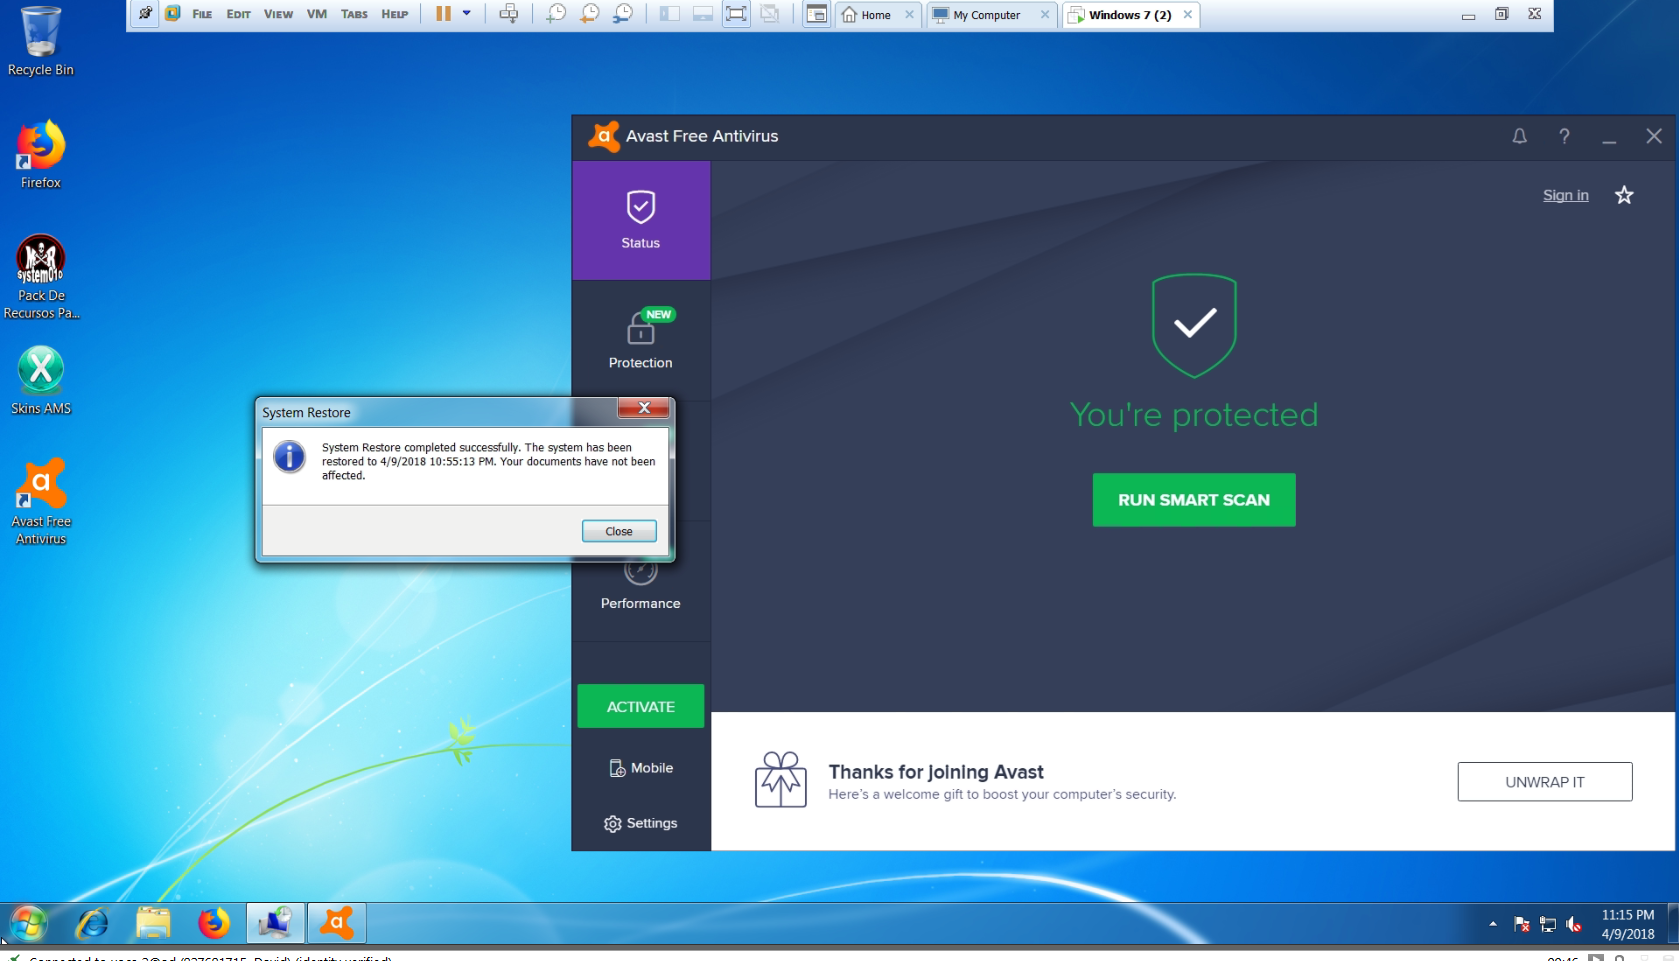
Task: Click the pin toolbar icon
Action: (145, 14)
